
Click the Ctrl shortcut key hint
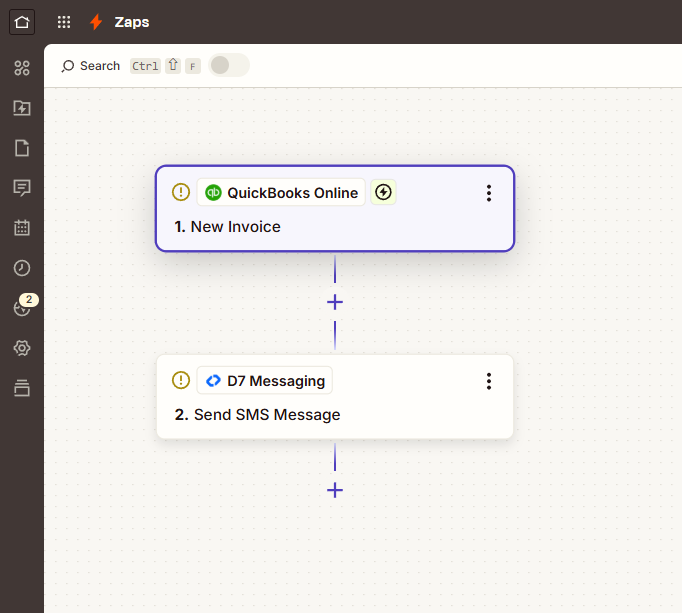point(145,66)
